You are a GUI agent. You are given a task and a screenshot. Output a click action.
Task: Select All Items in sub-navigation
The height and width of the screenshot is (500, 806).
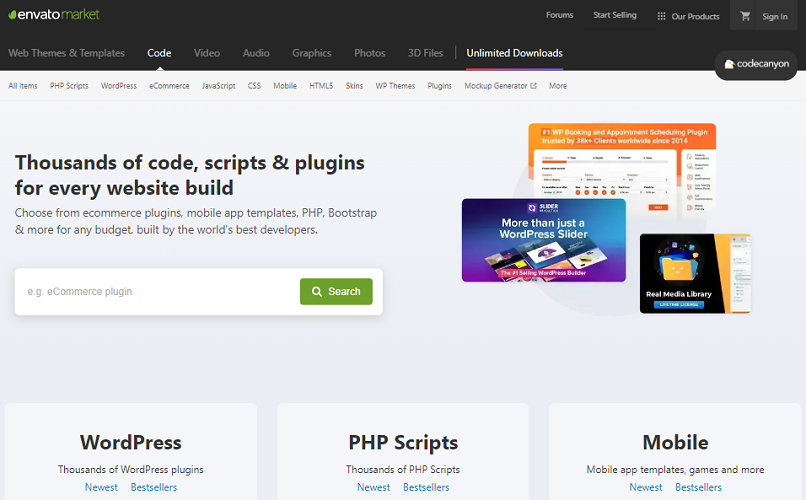(x=23, y=86)
